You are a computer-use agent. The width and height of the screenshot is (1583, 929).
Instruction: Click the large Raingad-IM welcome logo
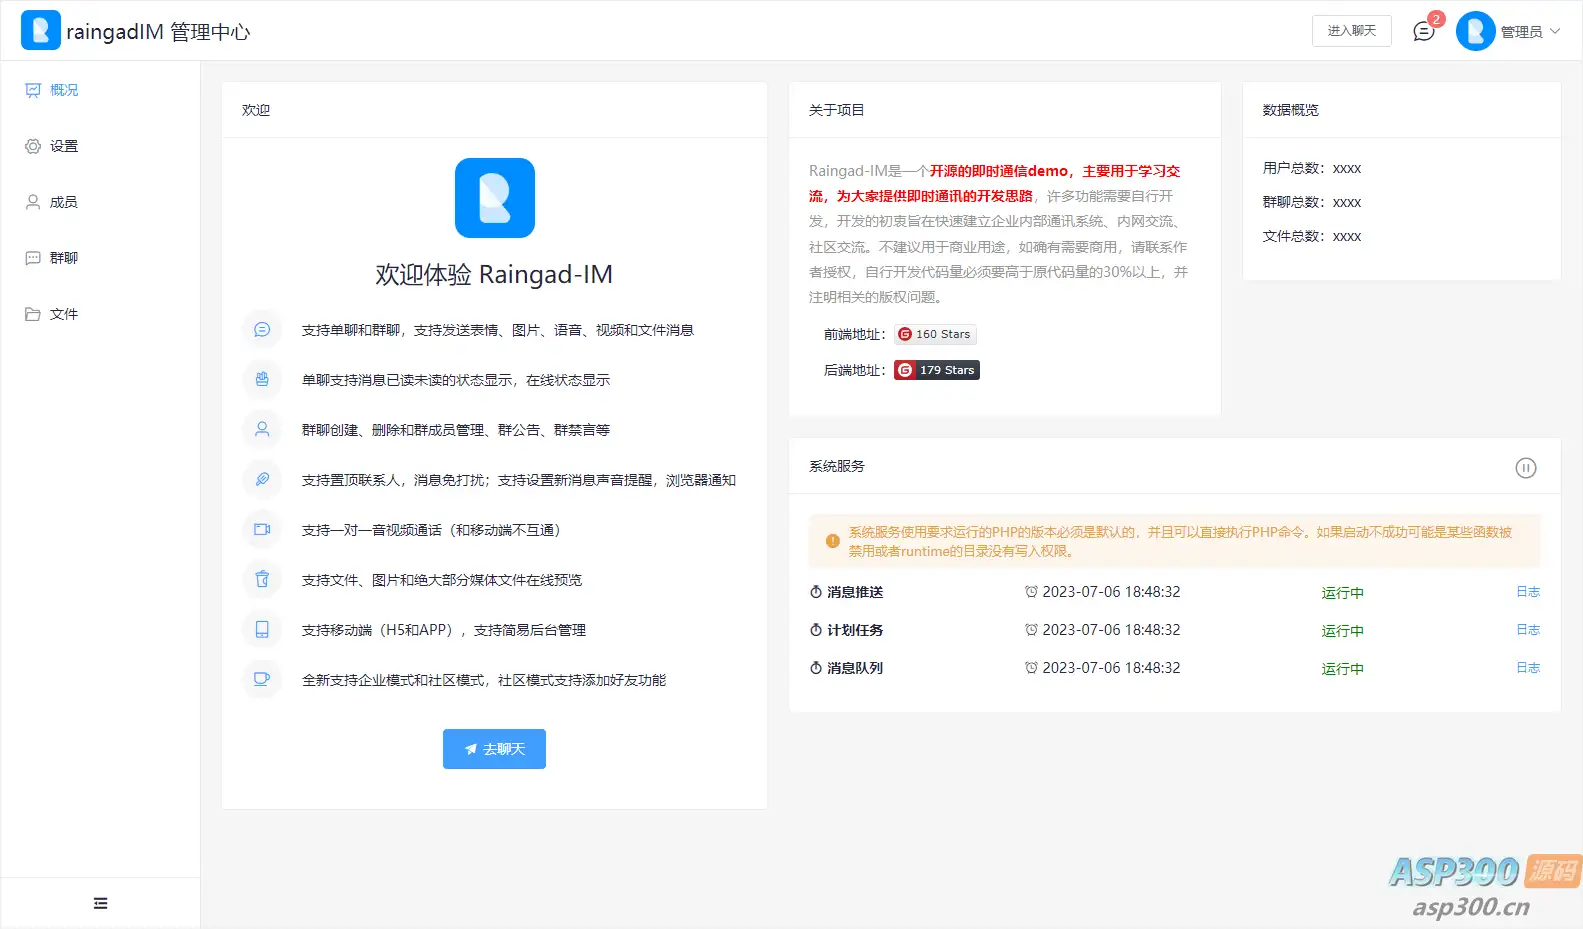(494, 198)
